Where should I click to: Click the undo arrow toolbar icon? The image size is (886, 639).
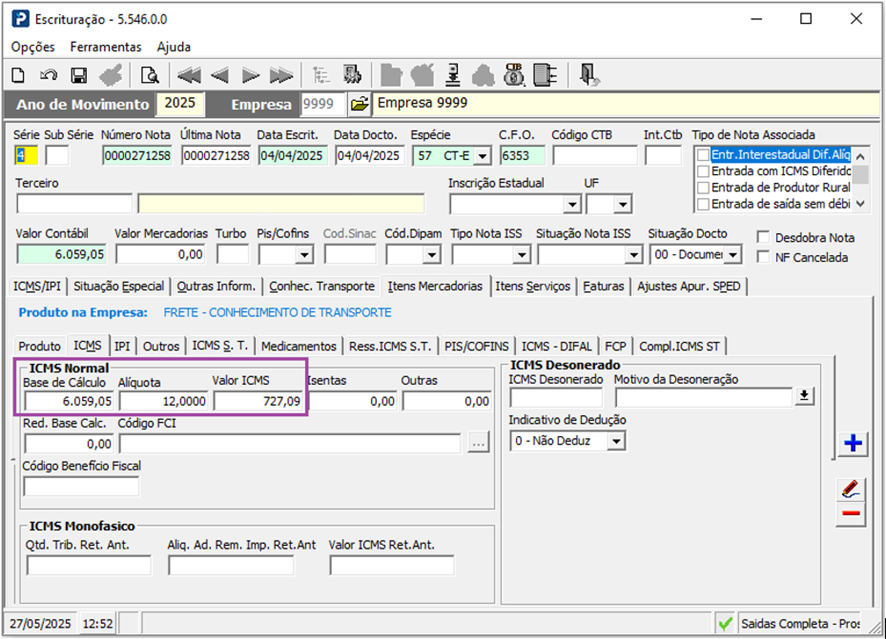[48, 76]
